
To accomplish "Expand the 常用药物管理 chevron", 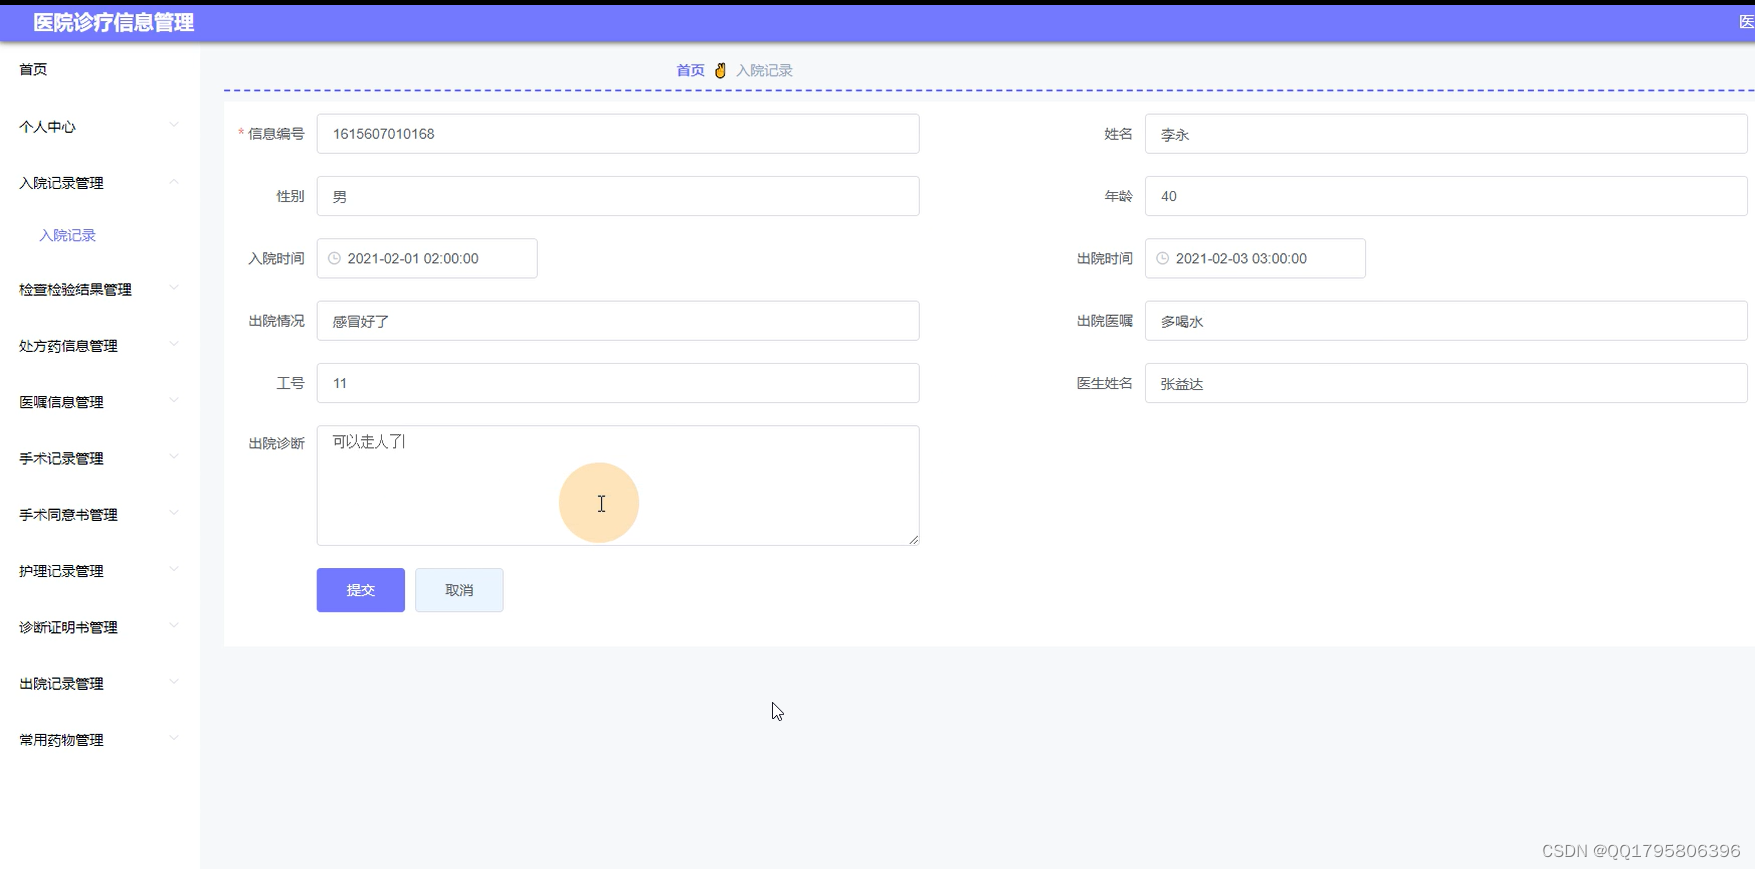I will (x=174, y=738).
